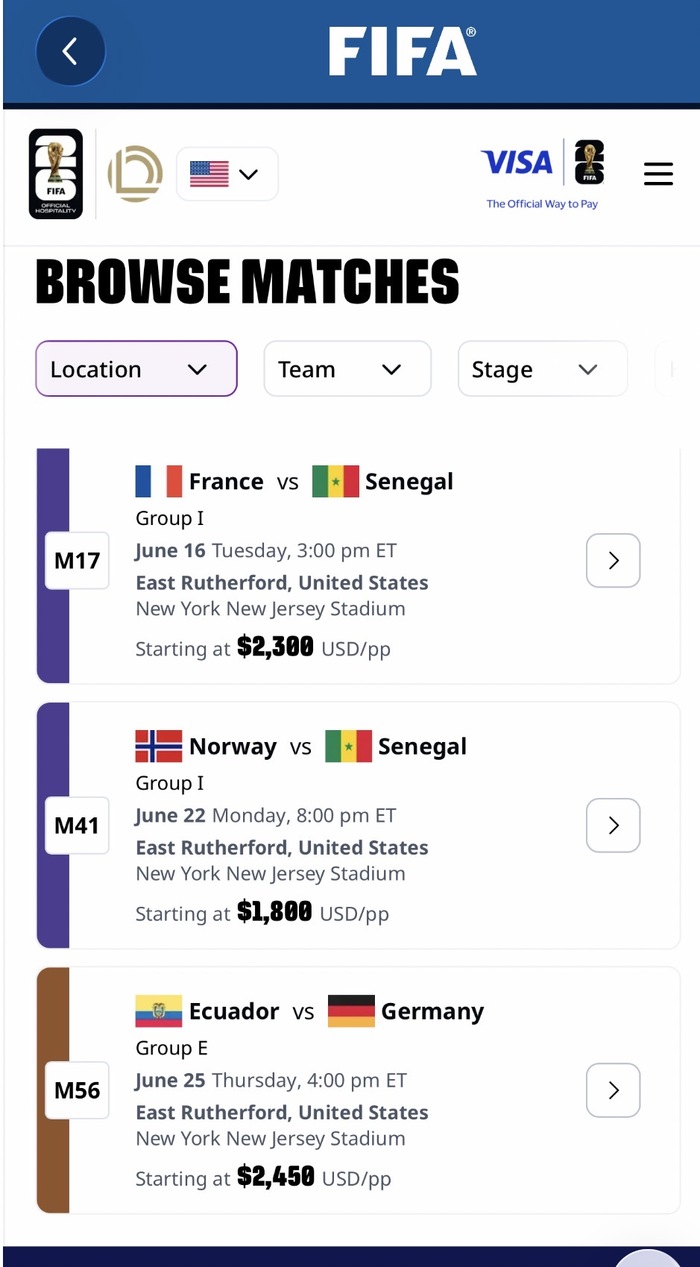The height and width of the screenshot is (1267, 700).
Task: Tap the back arrow button
Action: point(70,51)
